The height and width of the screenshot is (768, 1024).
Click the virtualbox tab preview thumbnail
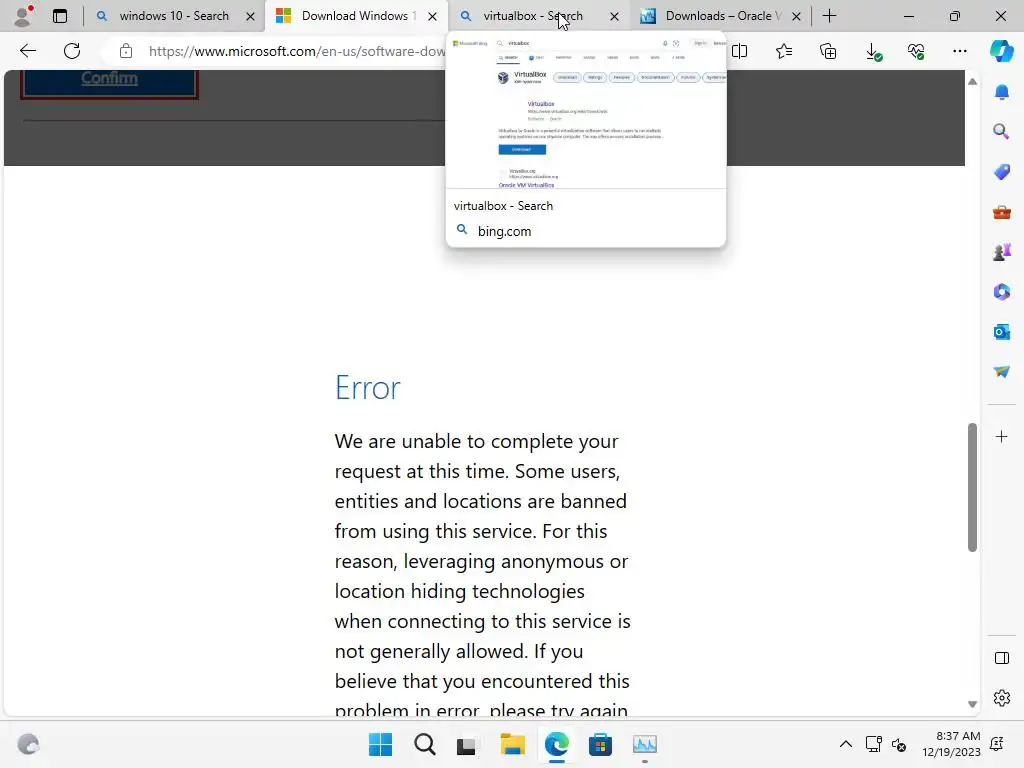586,112
